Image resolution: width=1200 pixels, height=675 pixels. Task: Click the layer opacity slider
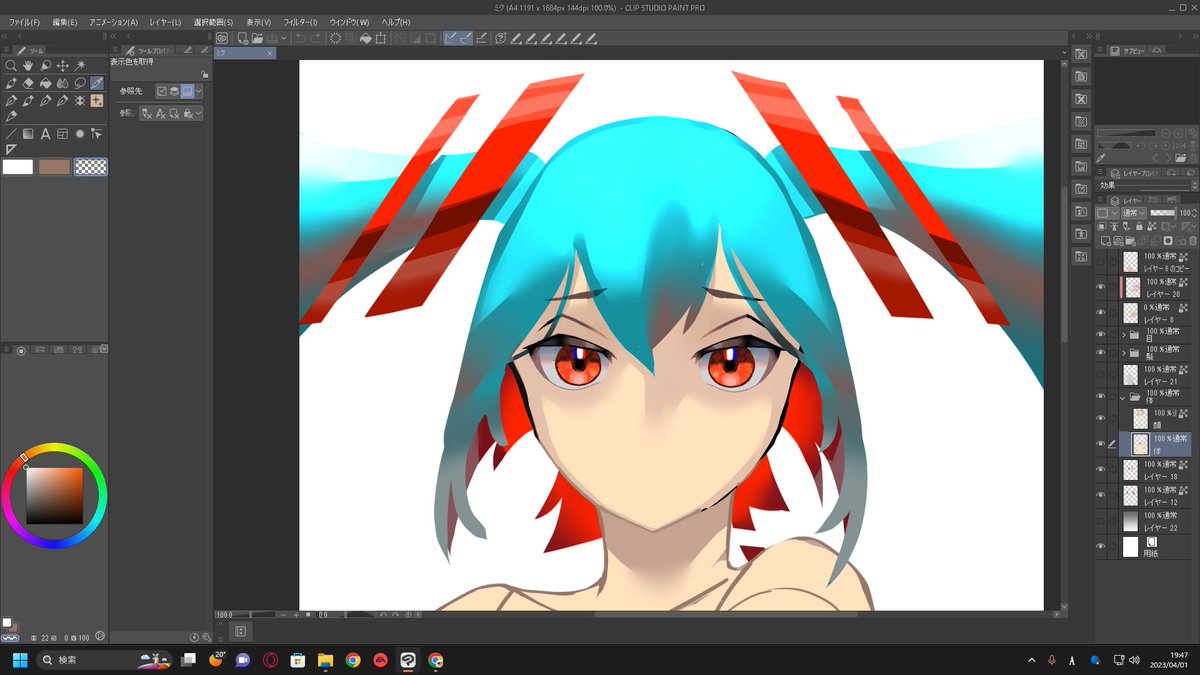(x=1163, y=213)
